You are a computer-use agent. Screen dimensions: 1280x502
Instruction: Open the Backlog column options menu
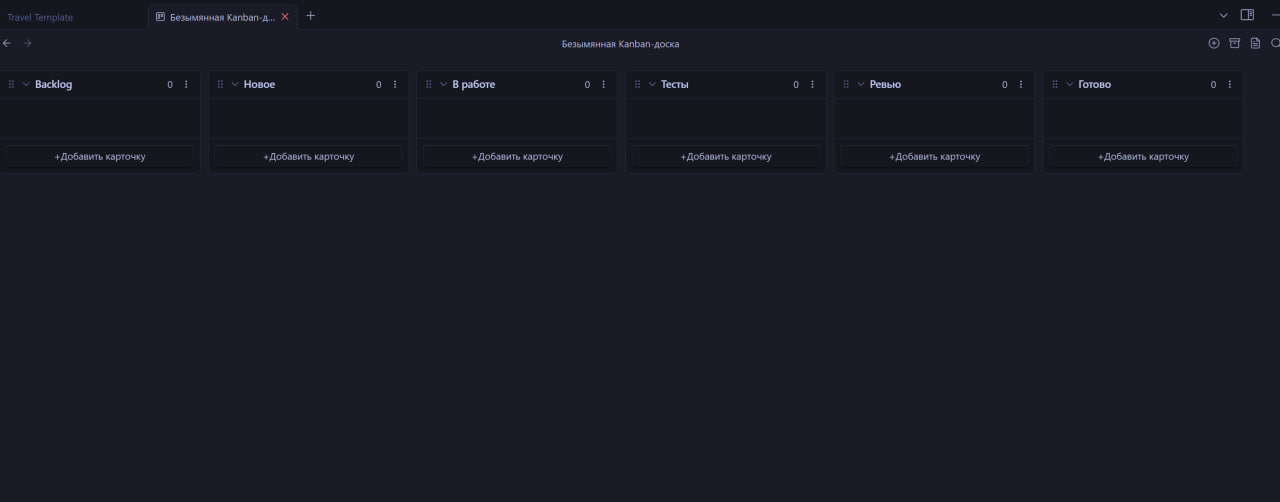(186, 85)
